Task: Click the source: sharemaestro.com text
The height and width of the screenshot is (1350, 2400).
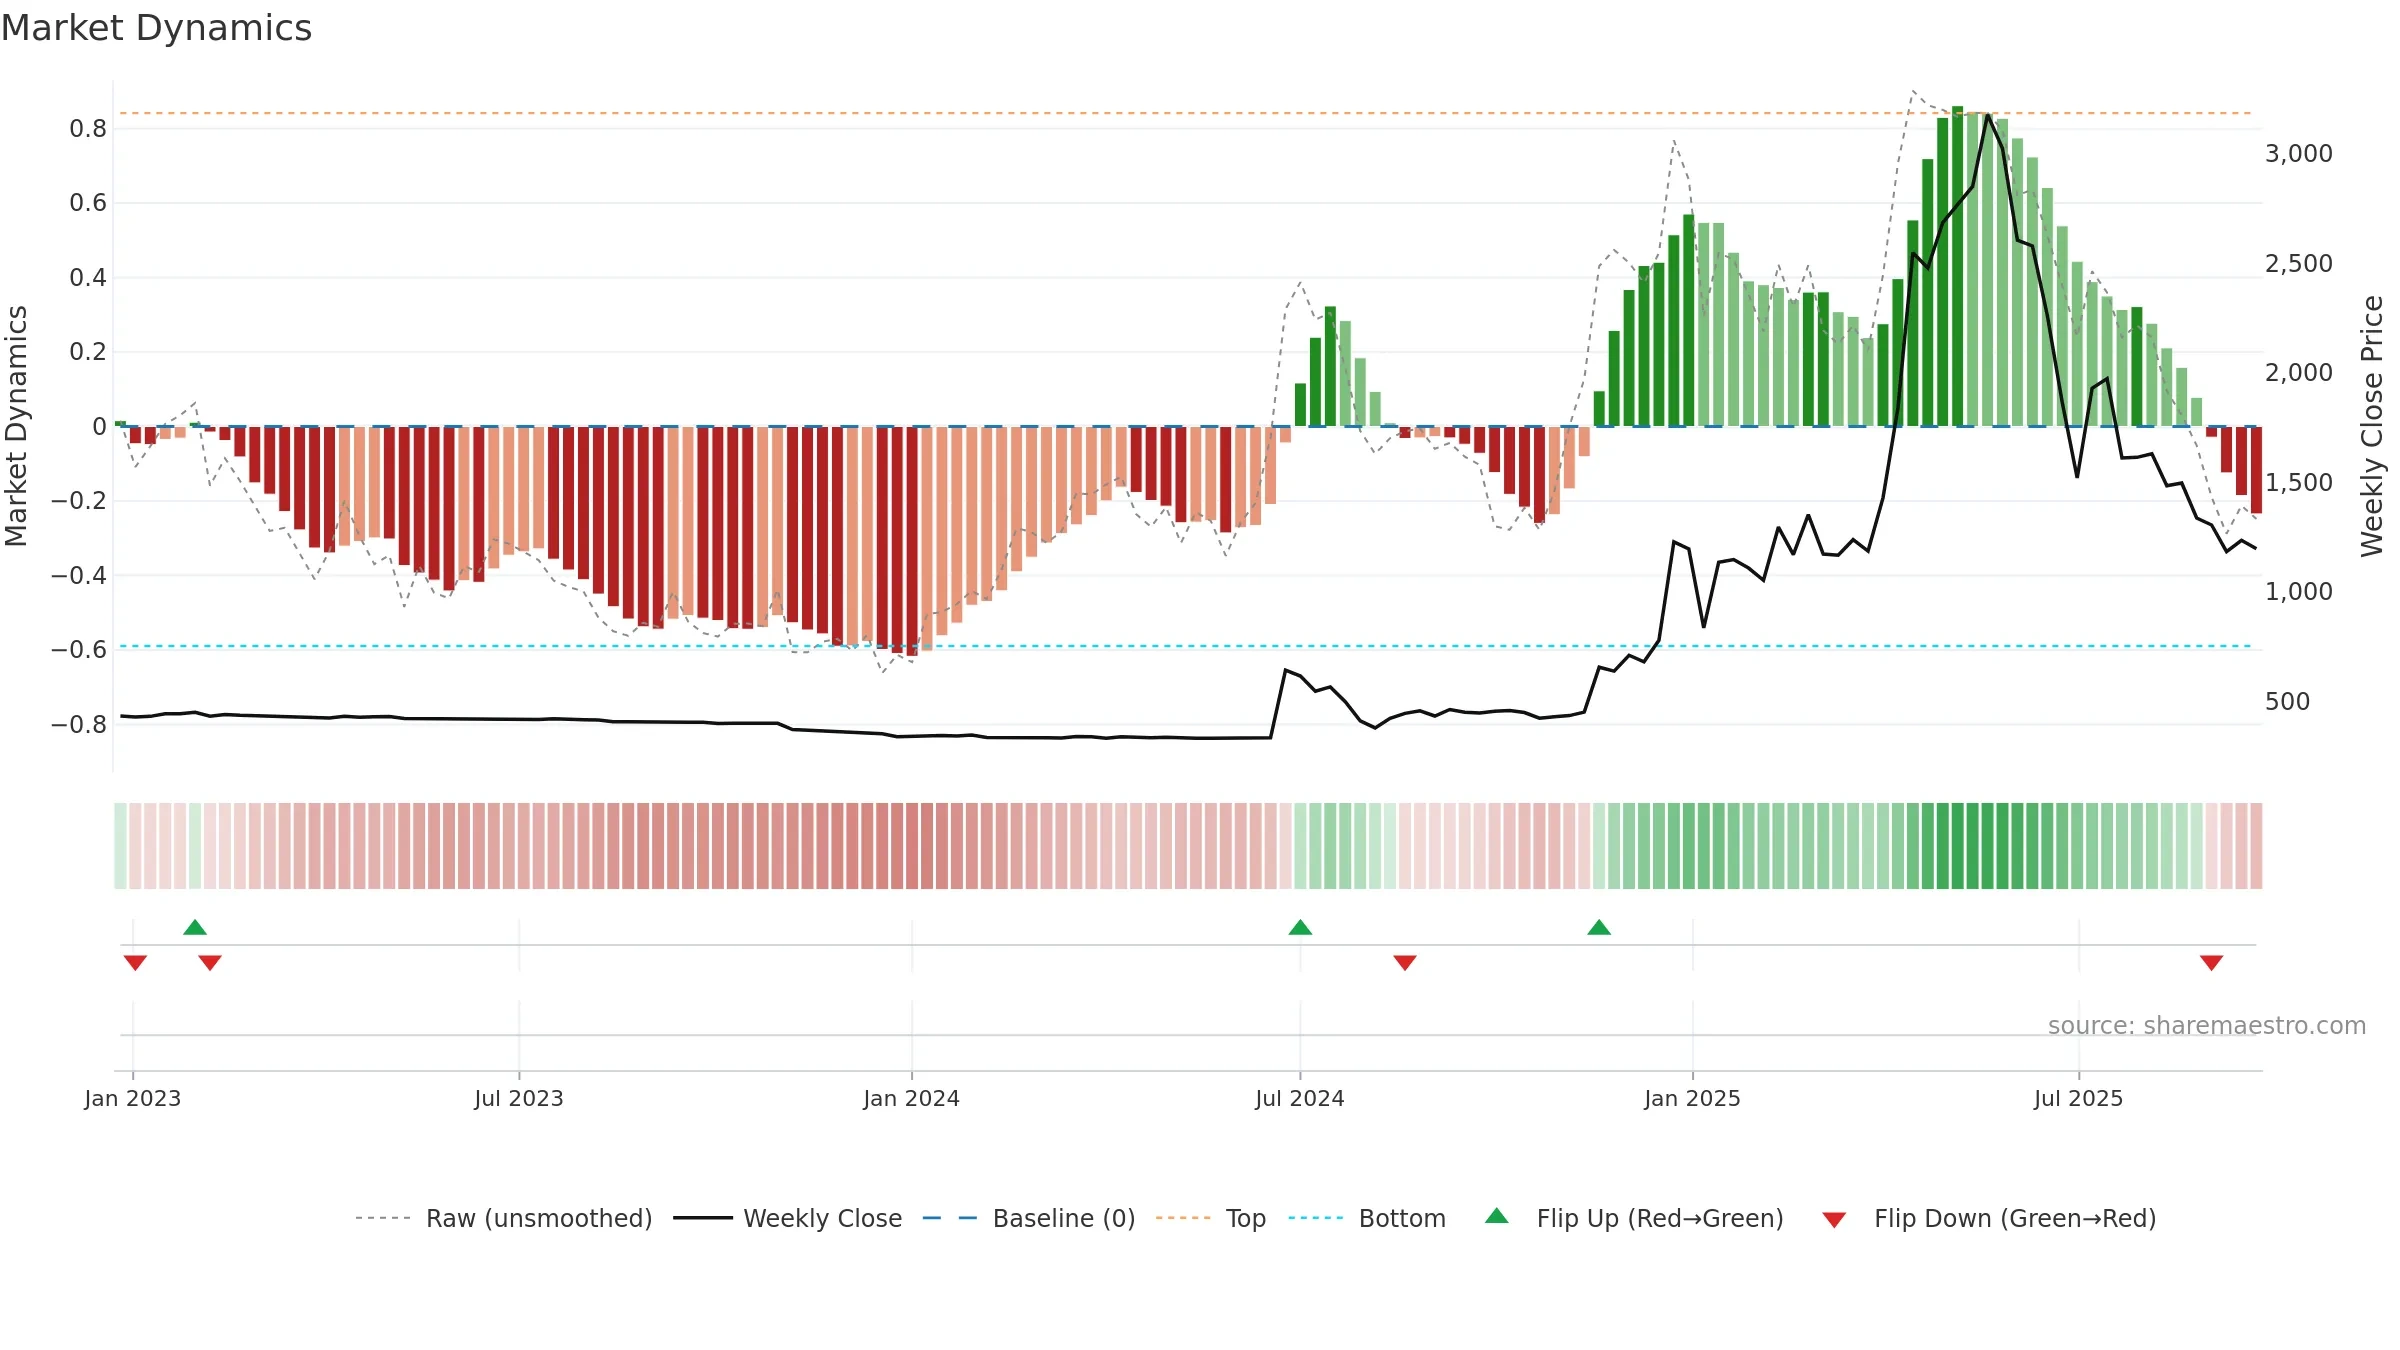Action: 2207,1025
